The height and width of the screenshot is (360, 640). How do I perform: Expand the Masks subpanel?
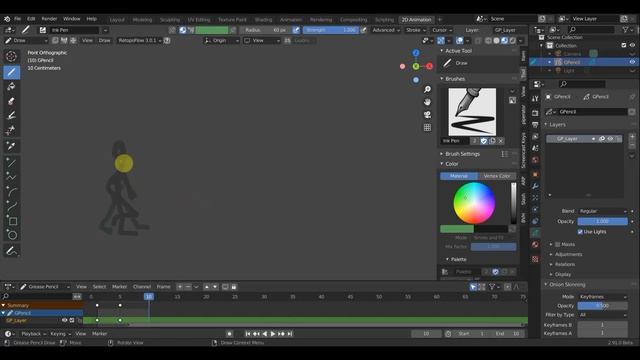(x=551, y=244)
